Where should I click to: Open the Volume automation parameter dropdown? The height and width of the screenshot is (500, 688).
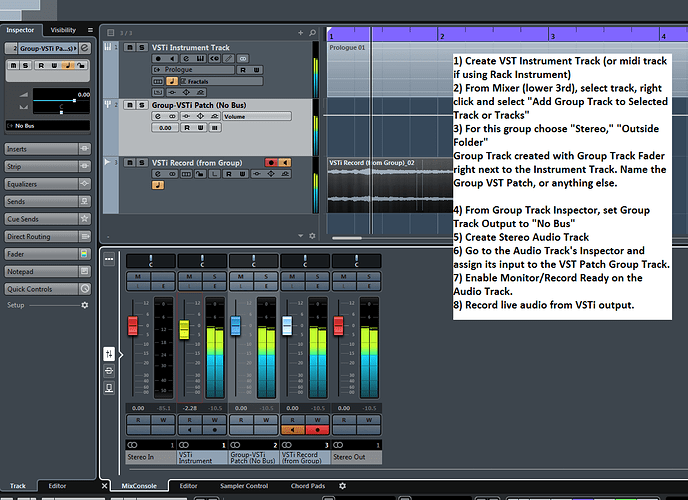(257, 116)
